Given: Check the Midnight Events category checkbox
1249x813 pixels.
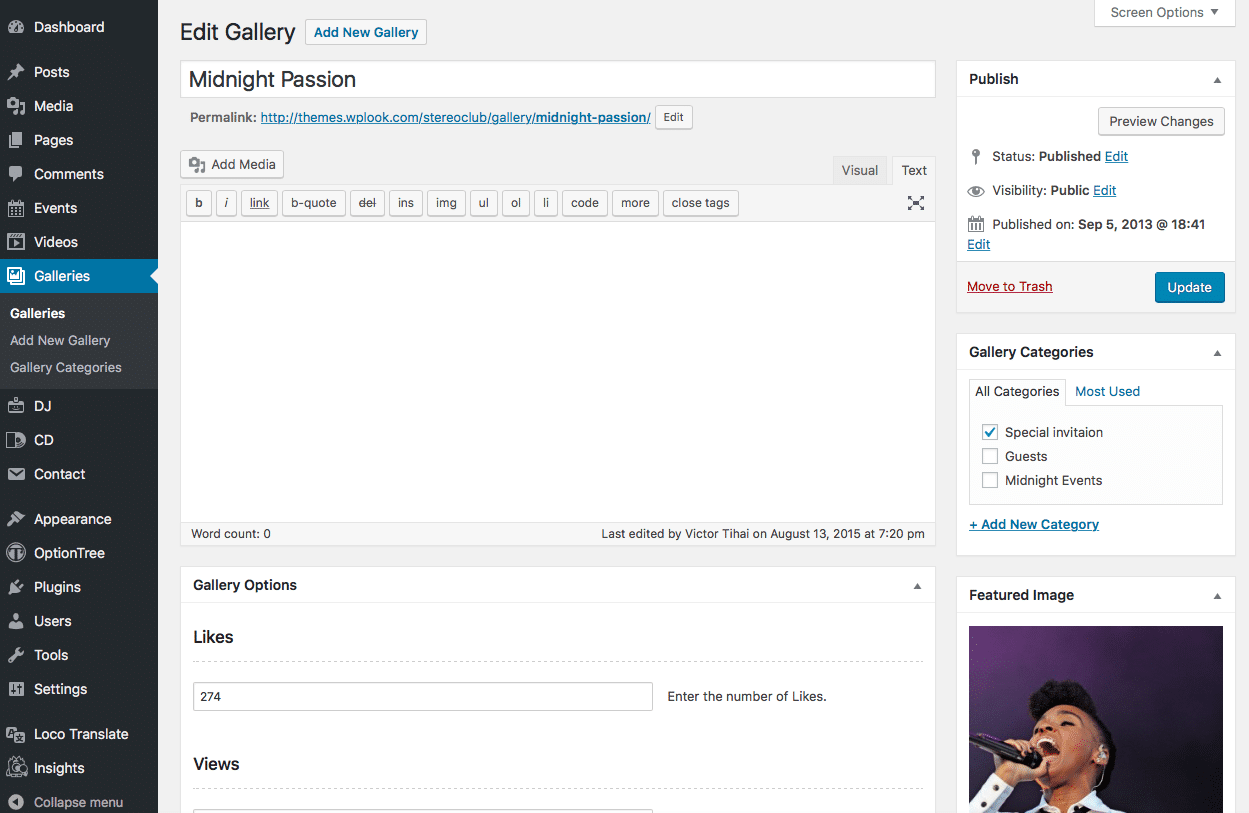Looking at the screenshot, I should (x=990, y=480).
